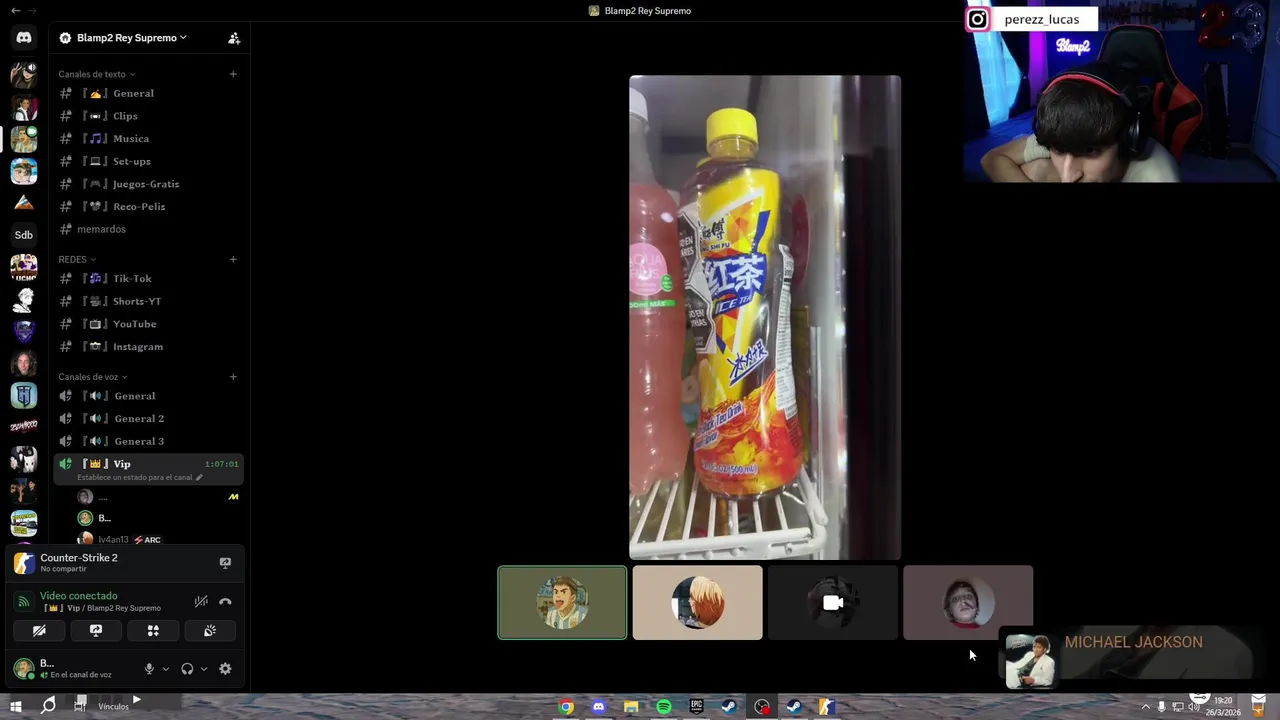Open connection signal strength icon
This screenshot has height=720, width=1280.
coord(23,602)
